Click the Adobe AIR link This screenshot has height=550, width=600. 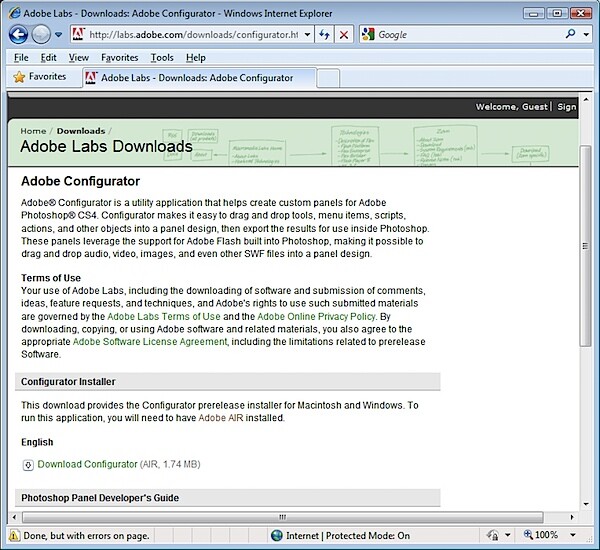point(221,418)
